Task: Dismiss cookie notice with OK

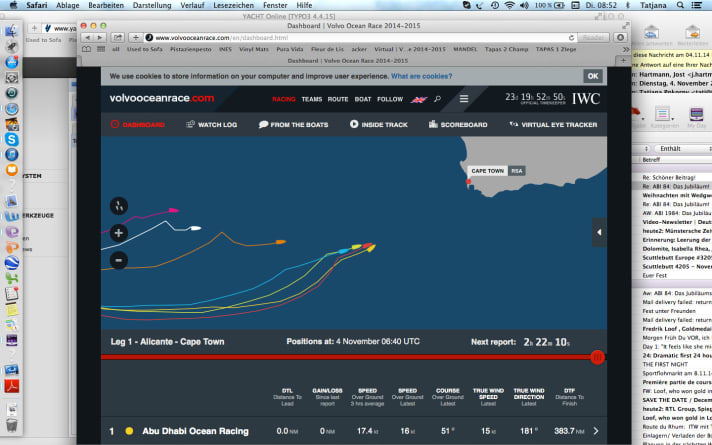Action: [x=593, y=76]
